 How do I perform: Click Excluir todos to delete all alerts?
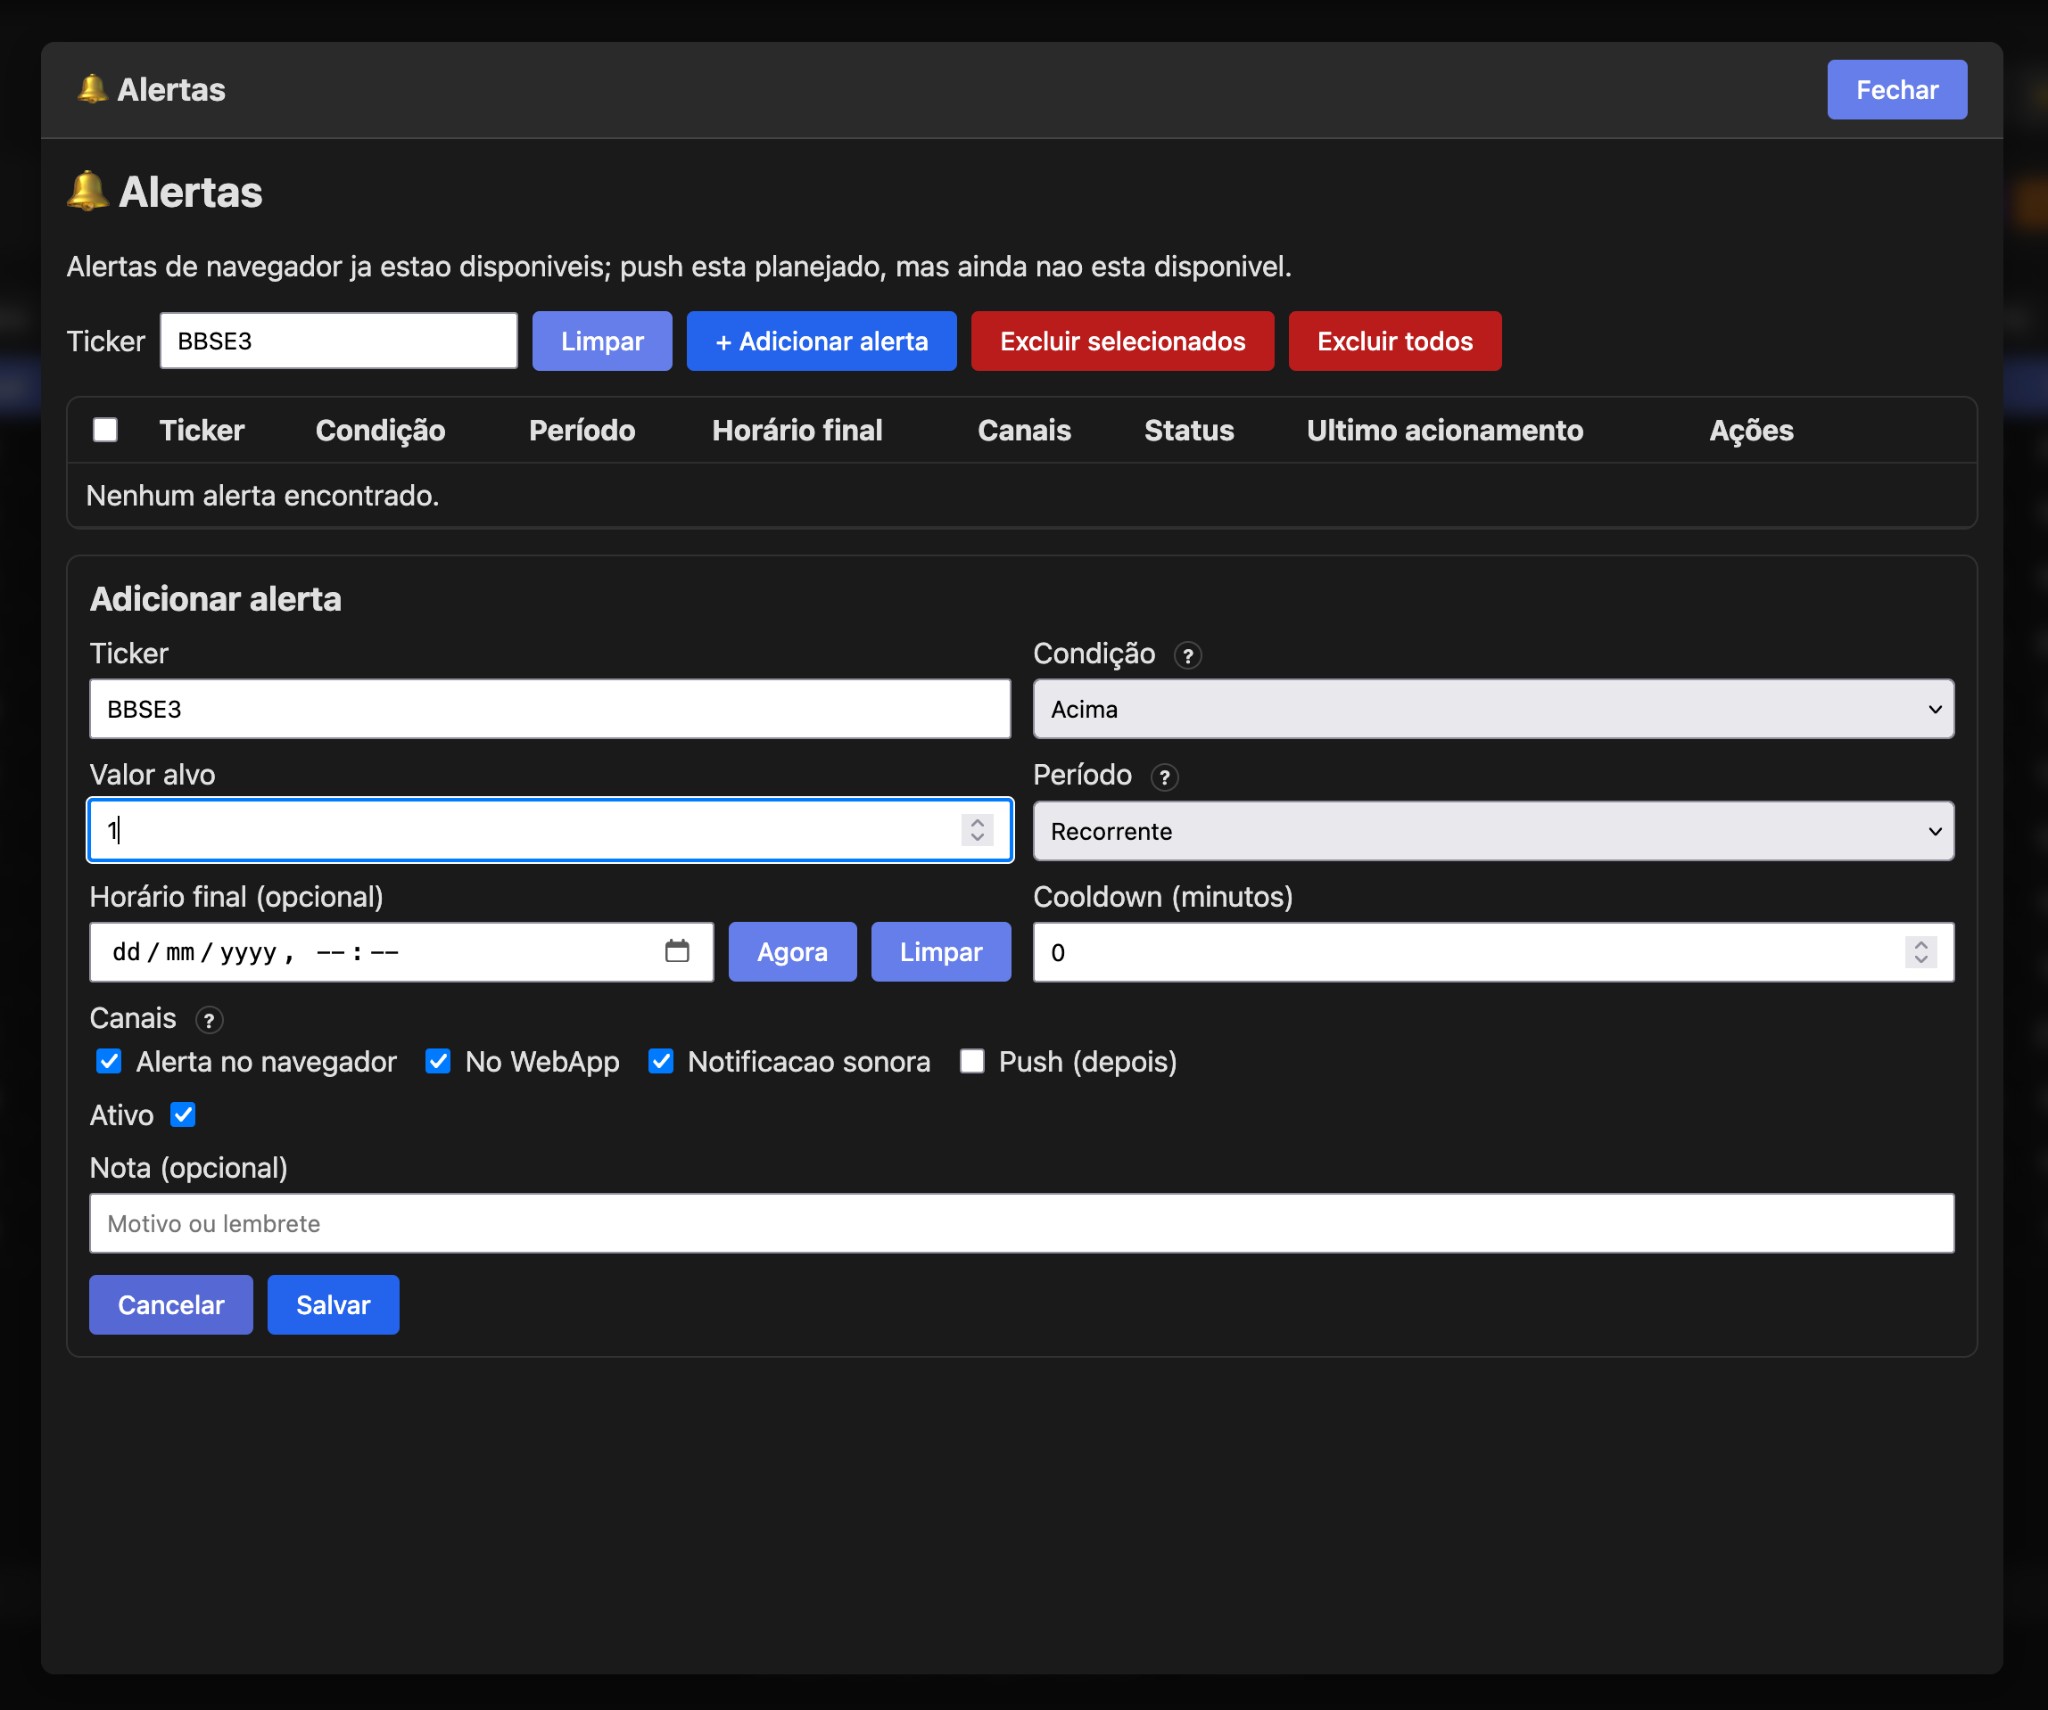coord(1395,341)
